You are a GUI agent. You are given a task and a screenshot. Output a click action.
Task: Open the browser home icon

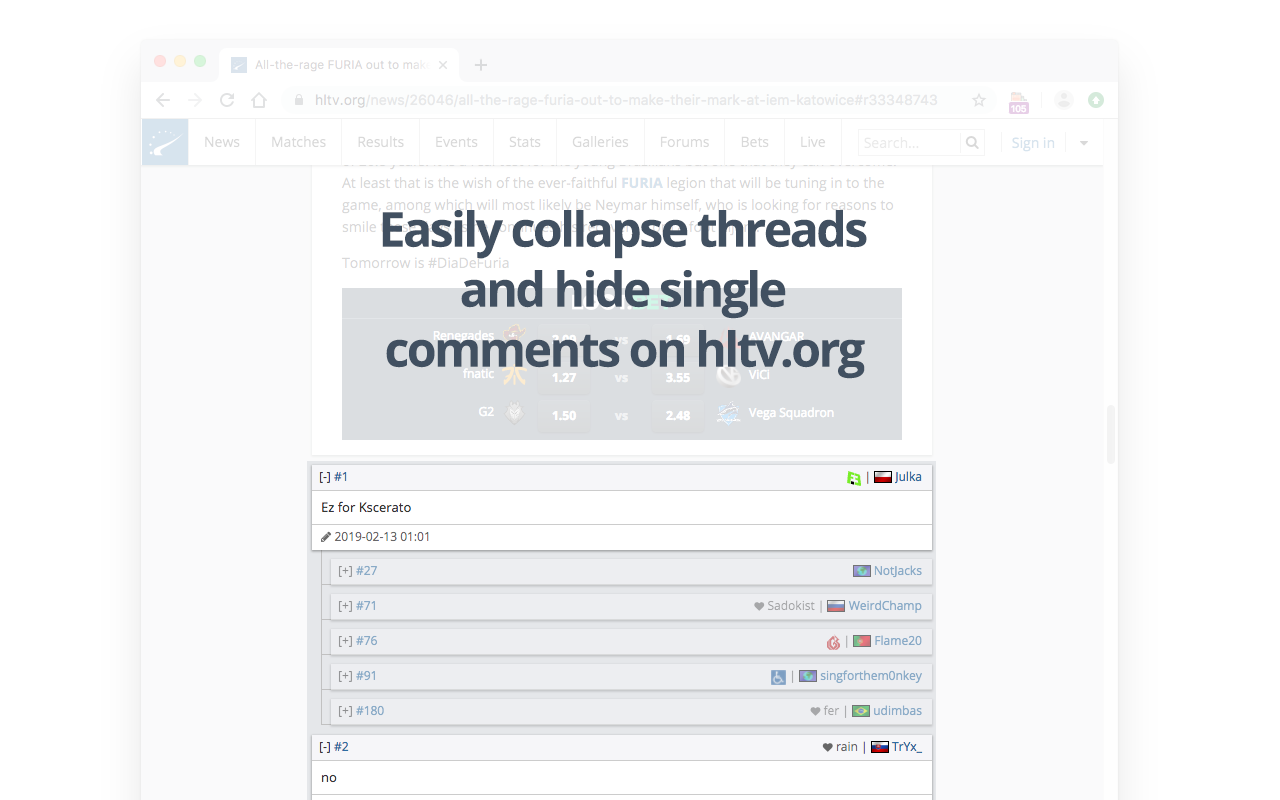point(259,100)
